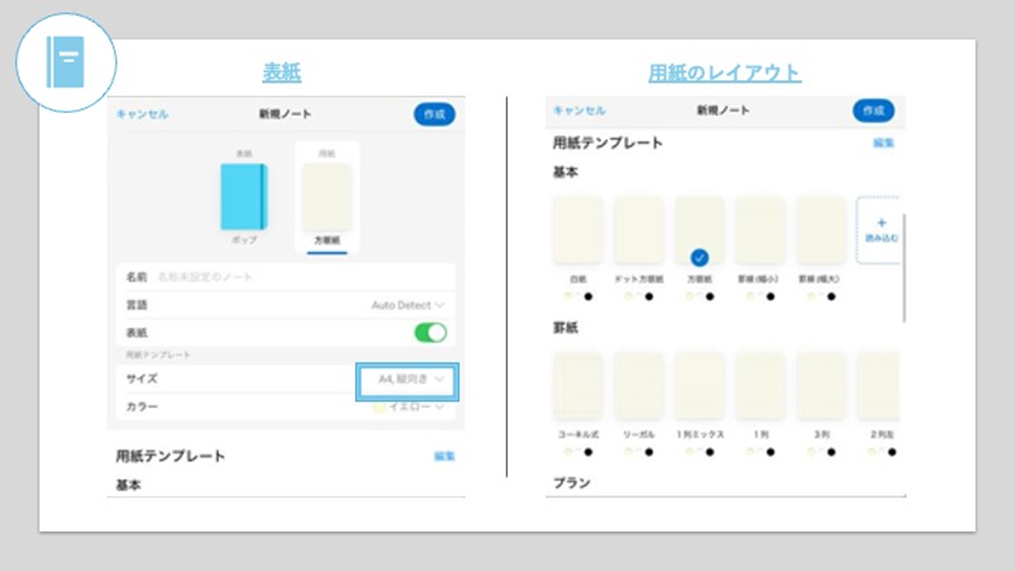Image resolution: width=1015 pixels, height=571 pixels.
Task: Choose the 白紙 blank paper template
Action: click(577, 231)
